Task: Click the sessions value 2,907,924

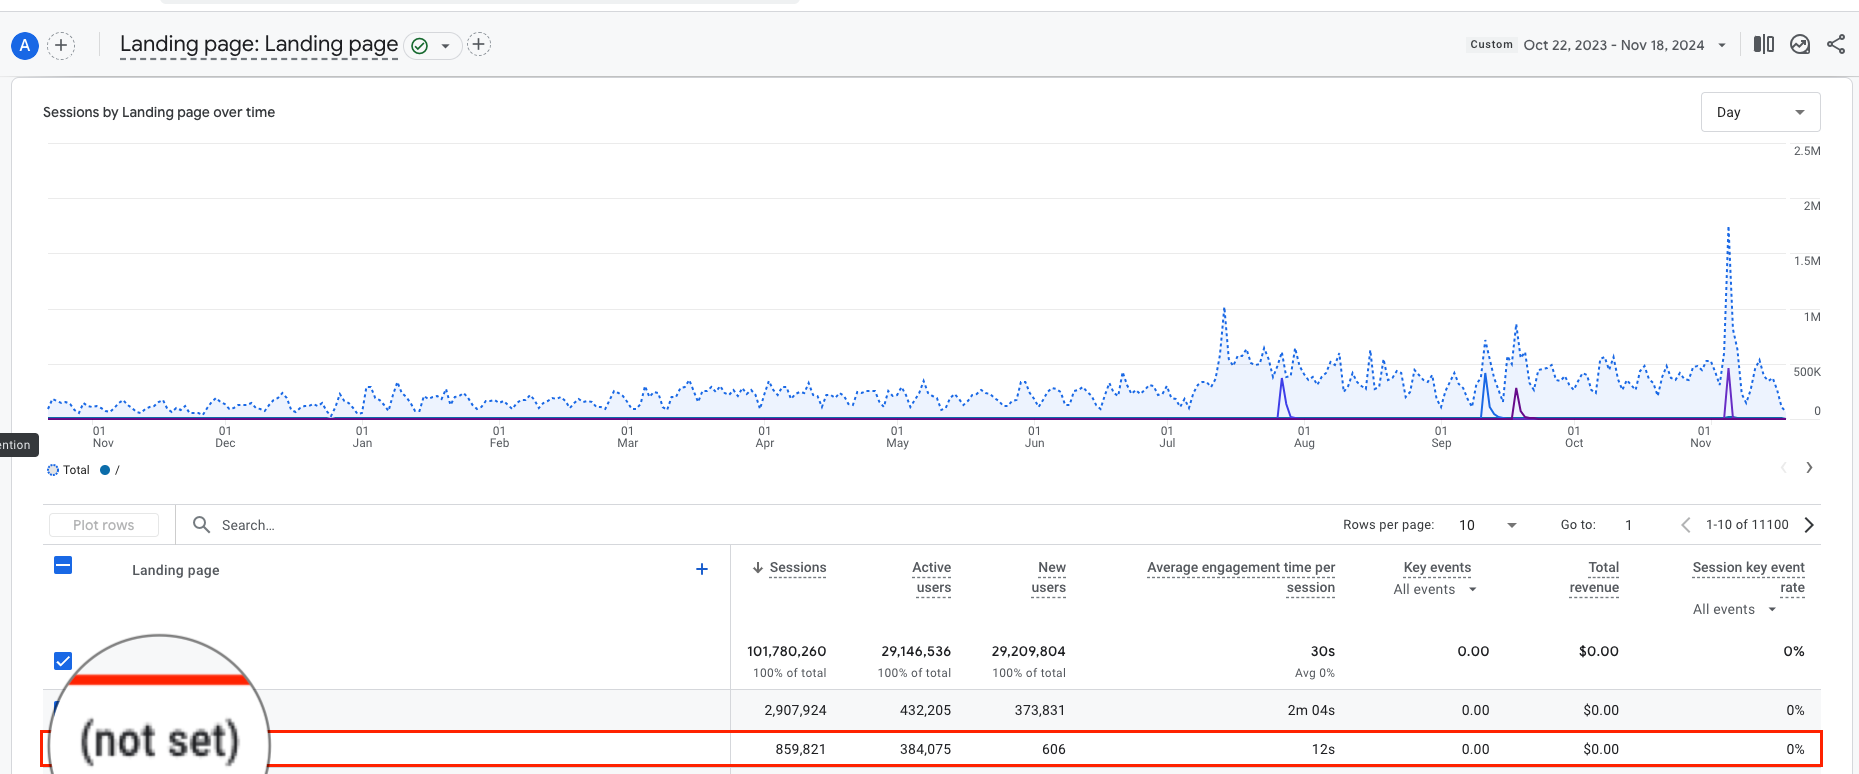Action: [x=795, y=710]
